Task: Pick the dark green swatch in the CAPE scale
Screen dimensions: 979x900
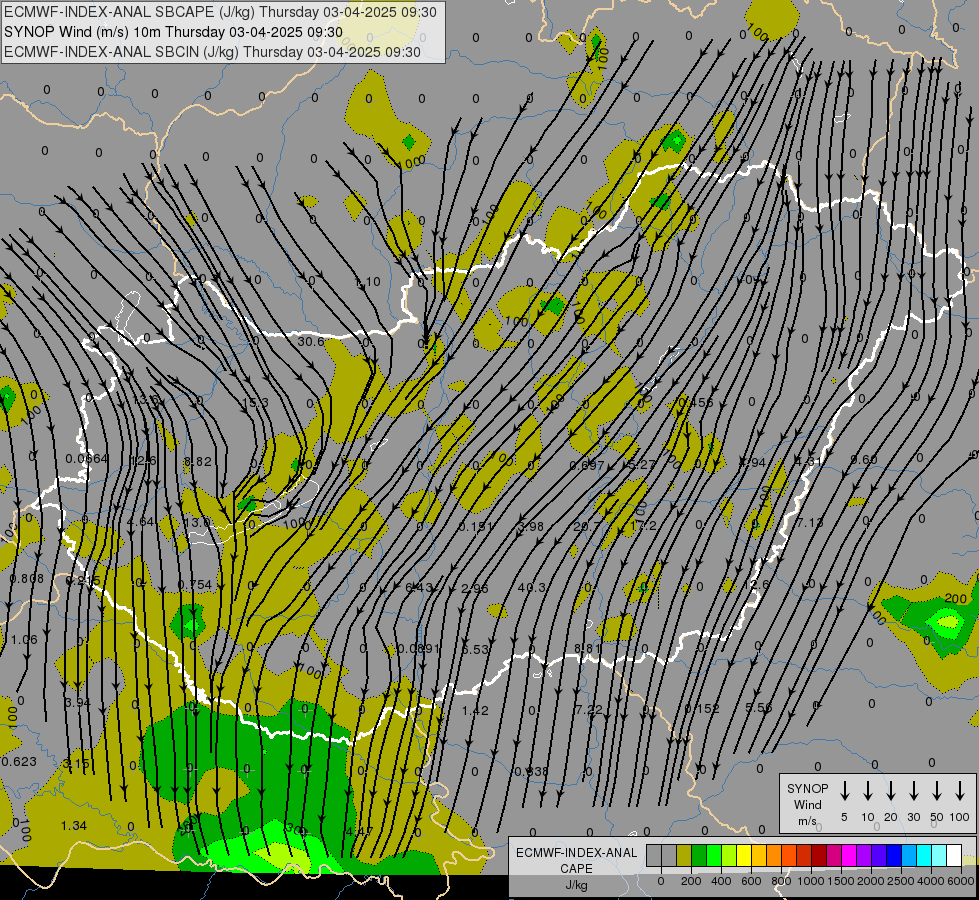Action: [x=699, y=855]
